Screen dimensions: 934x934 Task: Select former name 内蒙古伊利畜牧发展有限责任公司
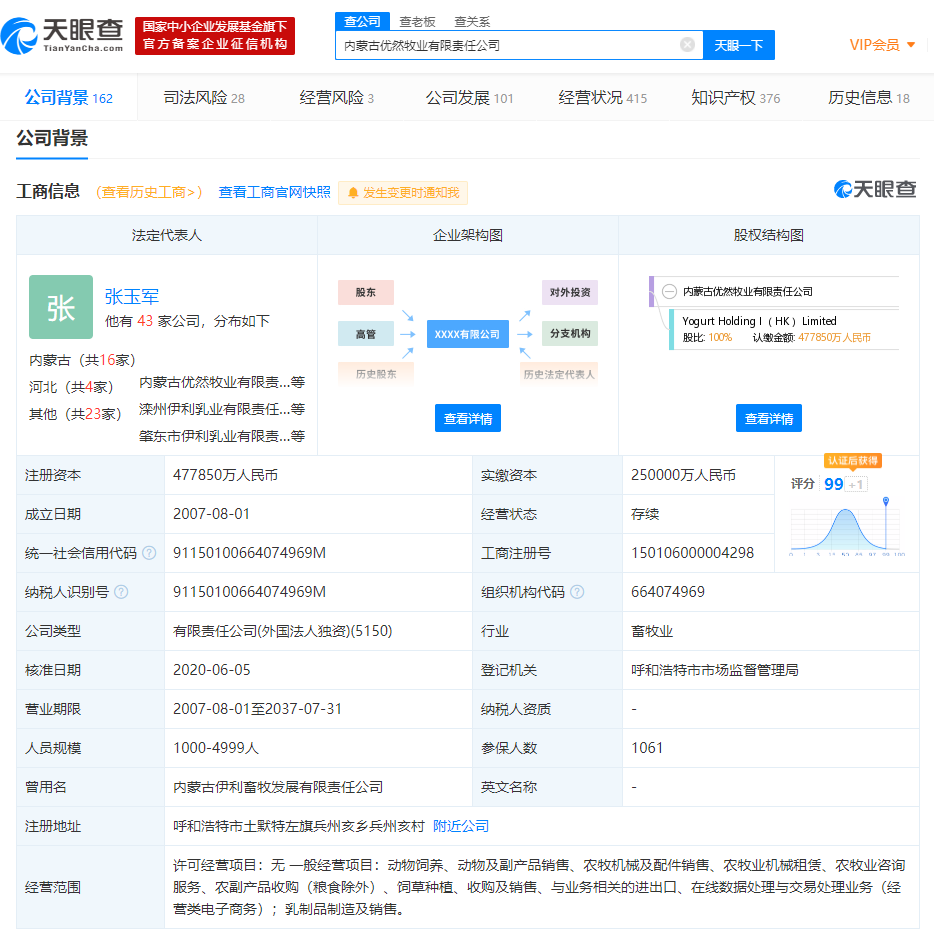pos(278,787)
